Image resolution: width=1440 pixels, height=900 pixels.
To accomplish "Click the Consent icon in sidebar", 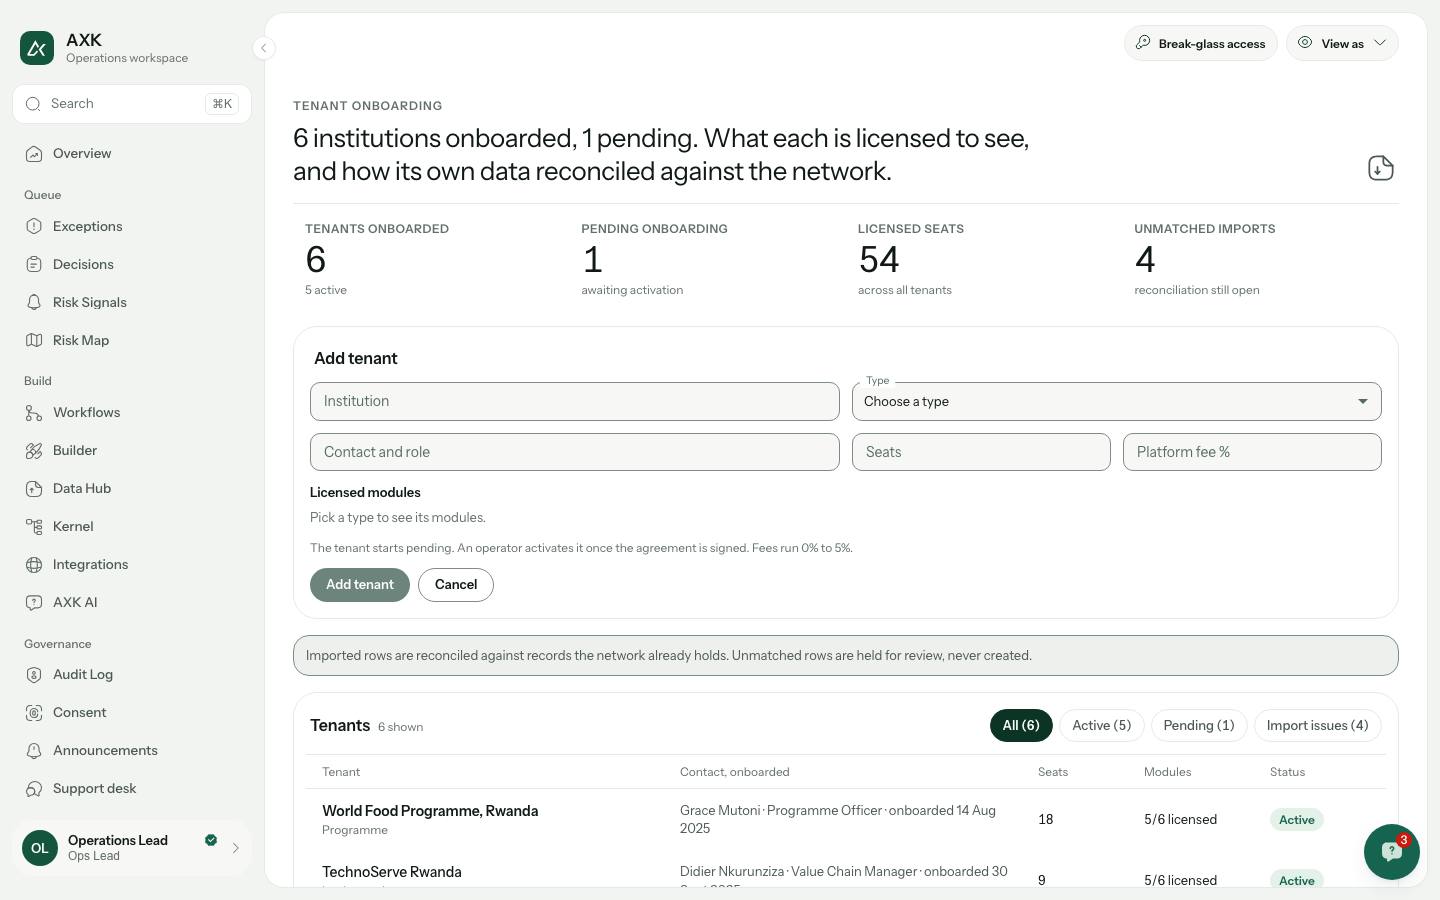I will [x=34, y=713].
